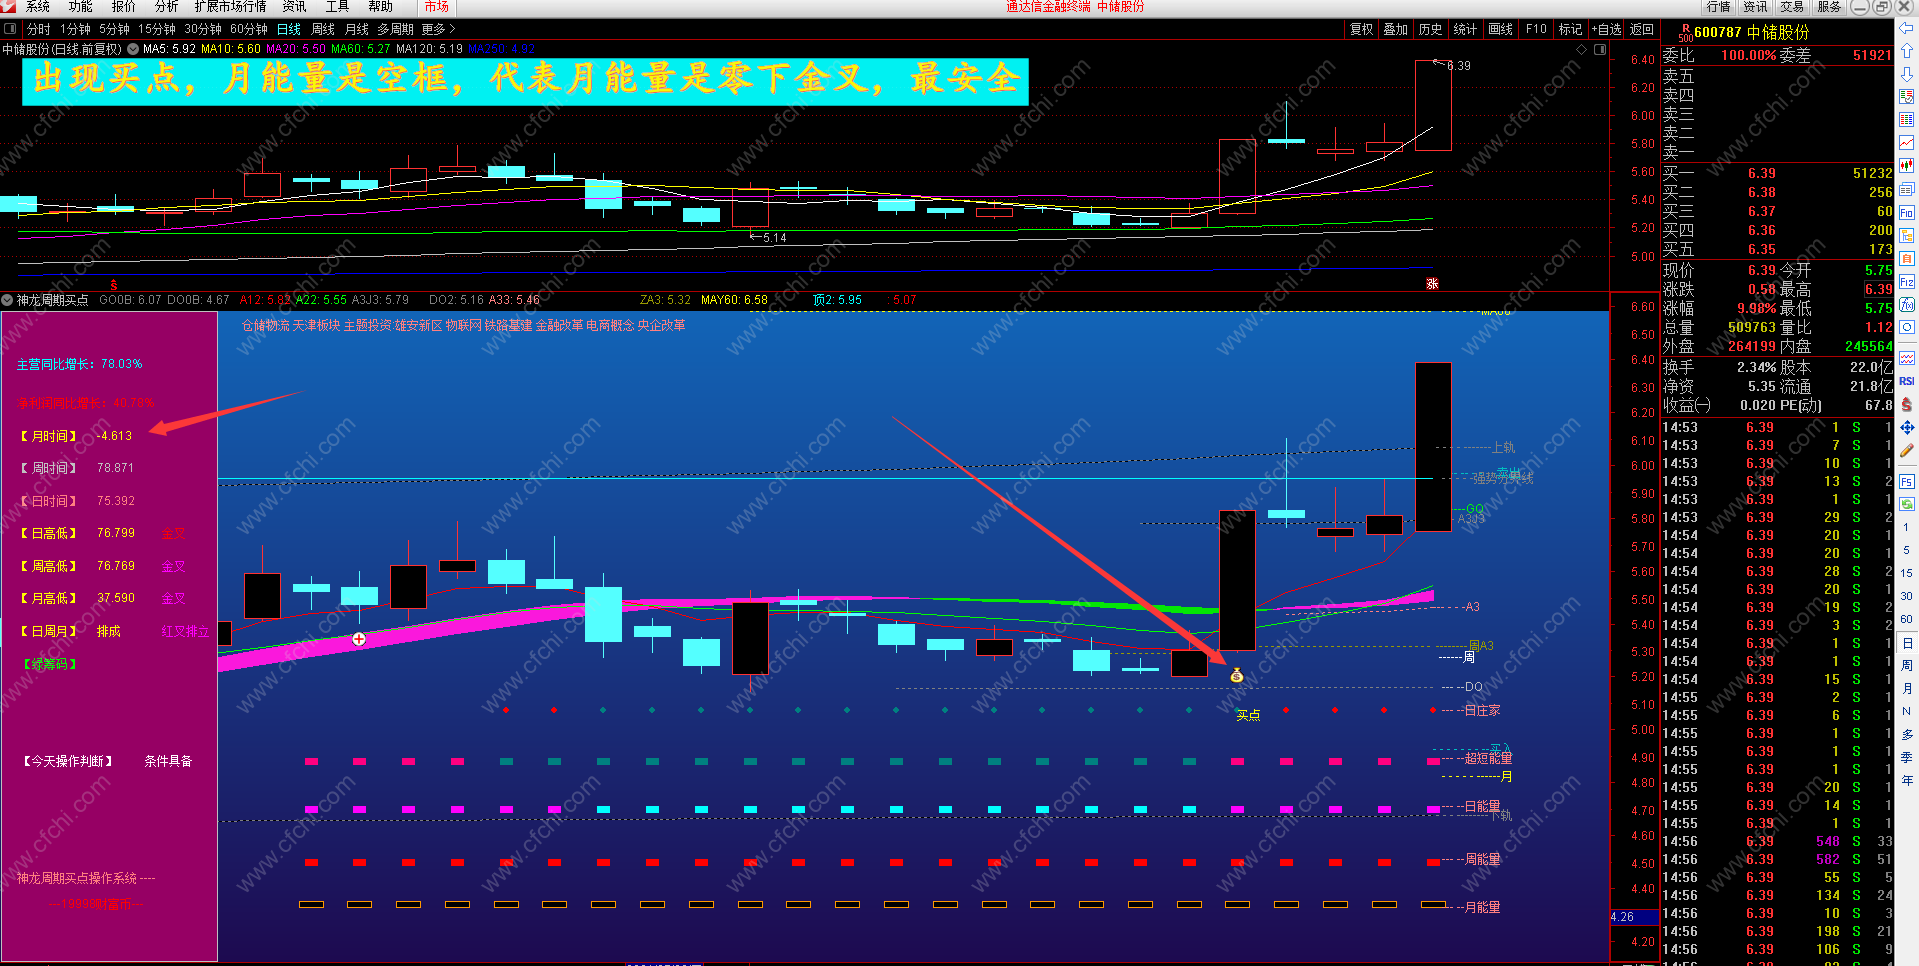Open the 扩展市场行情 menu

(231, 7)
